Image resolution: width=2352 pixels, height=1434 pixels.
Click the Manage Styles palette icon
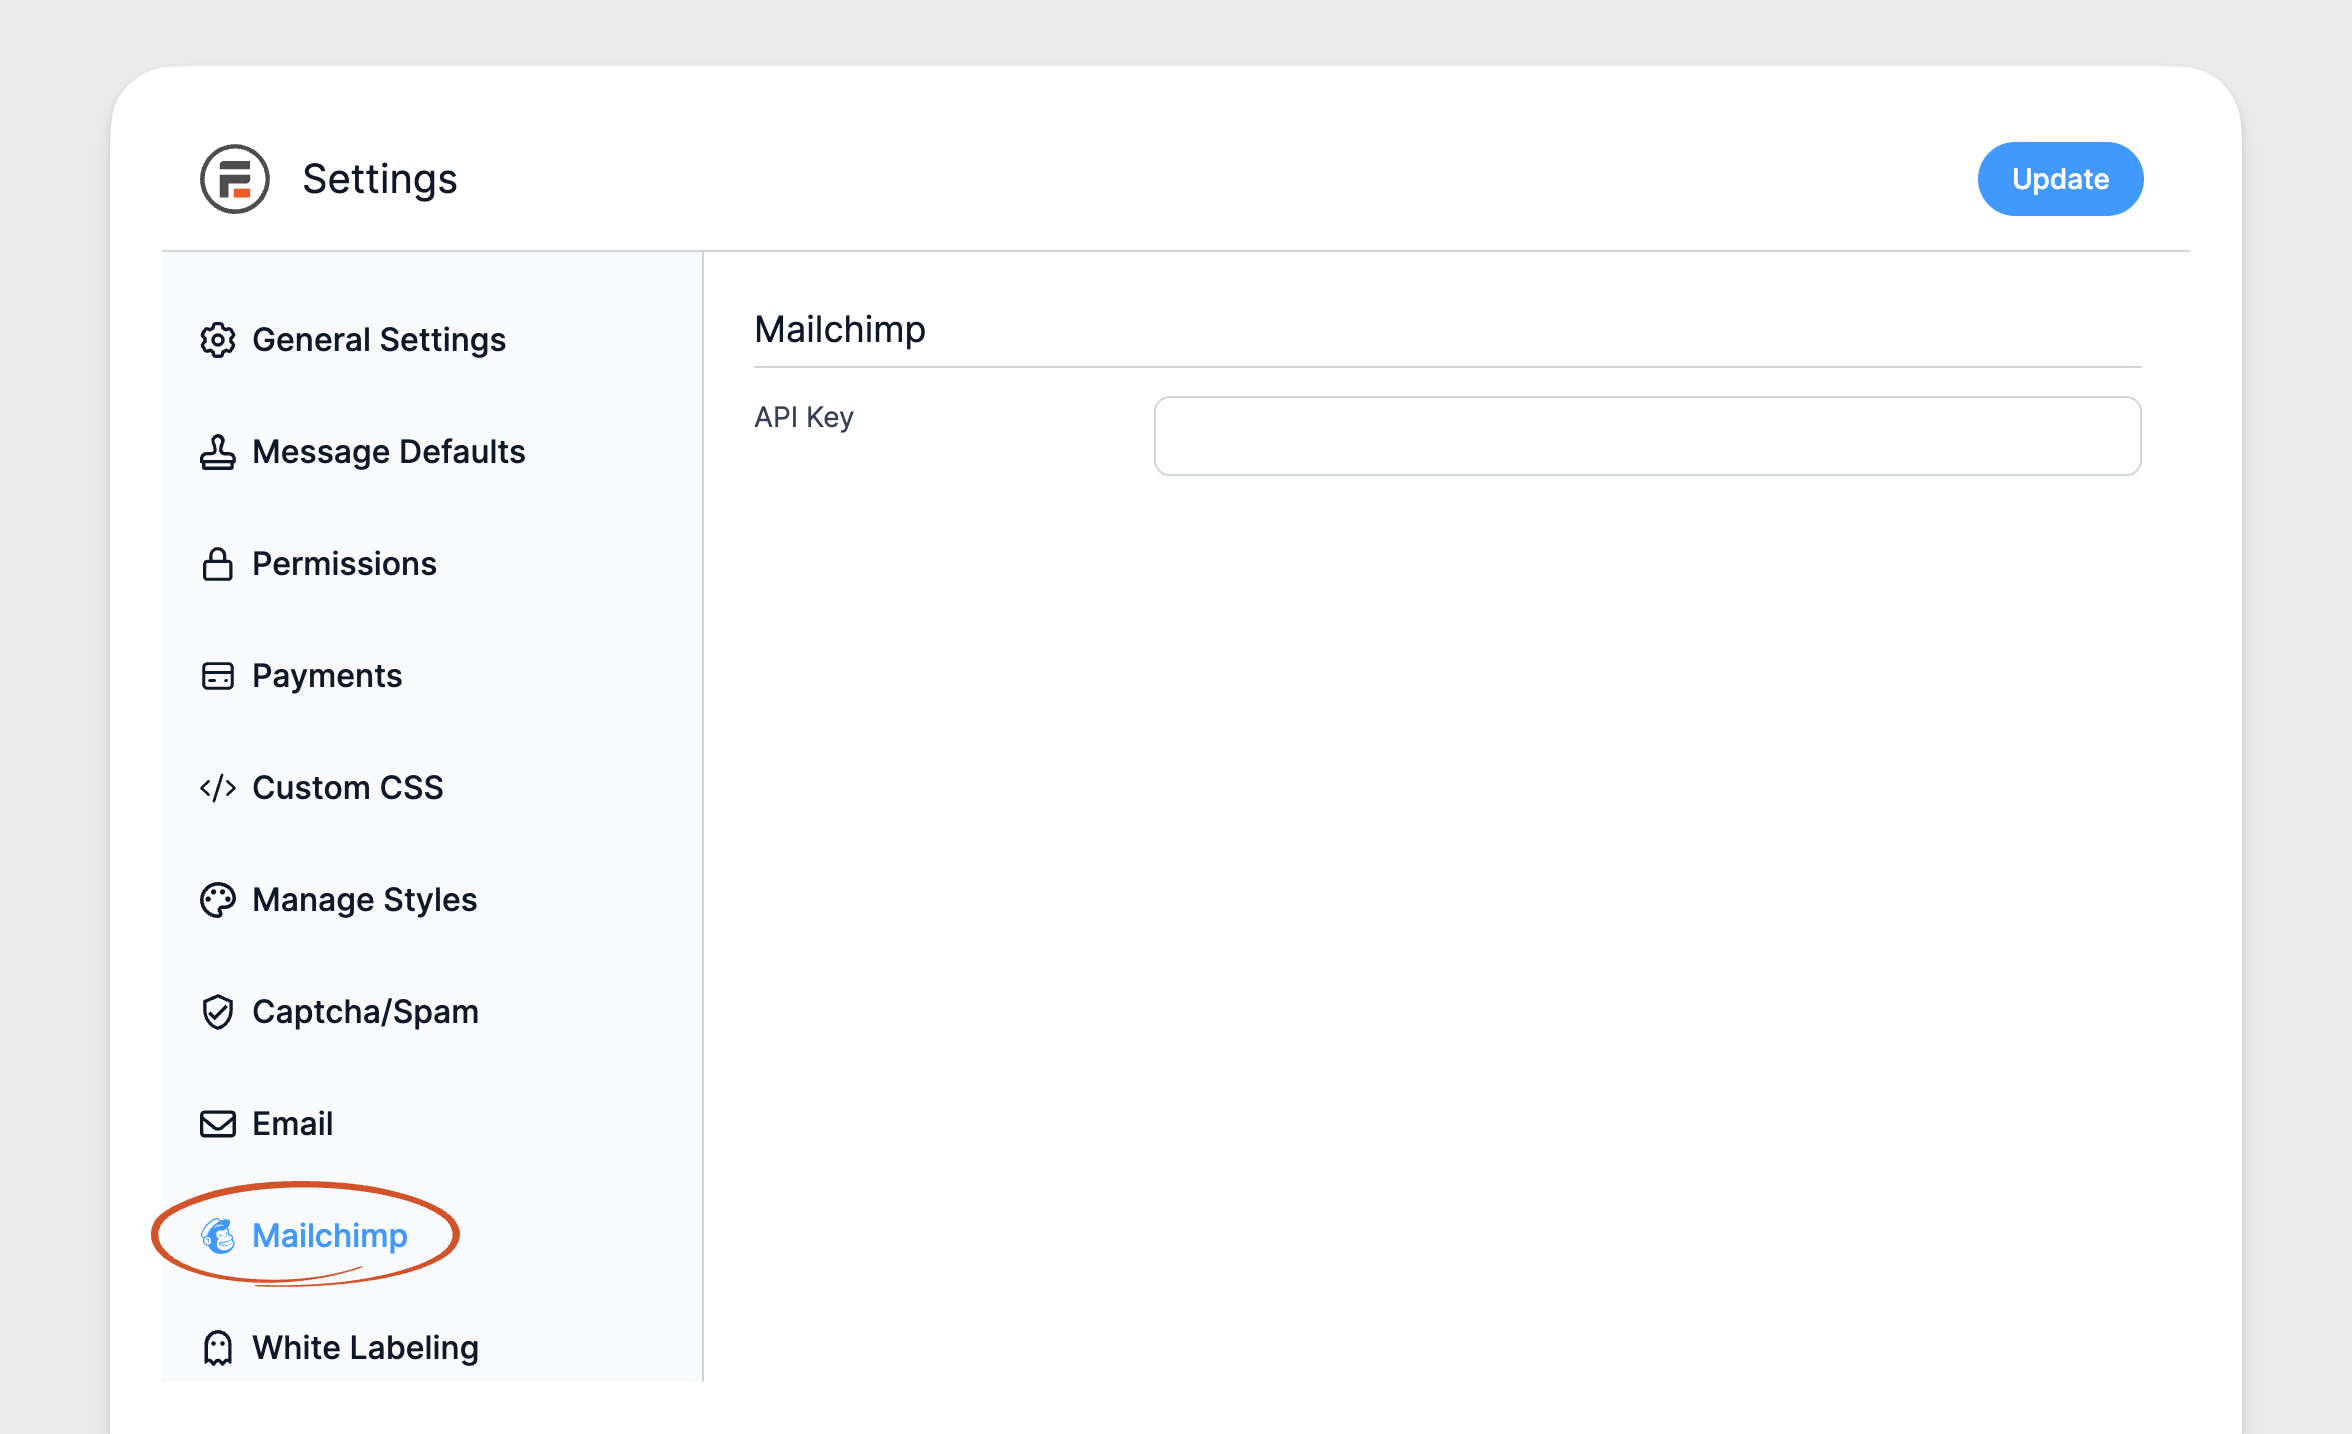point(218,900)
